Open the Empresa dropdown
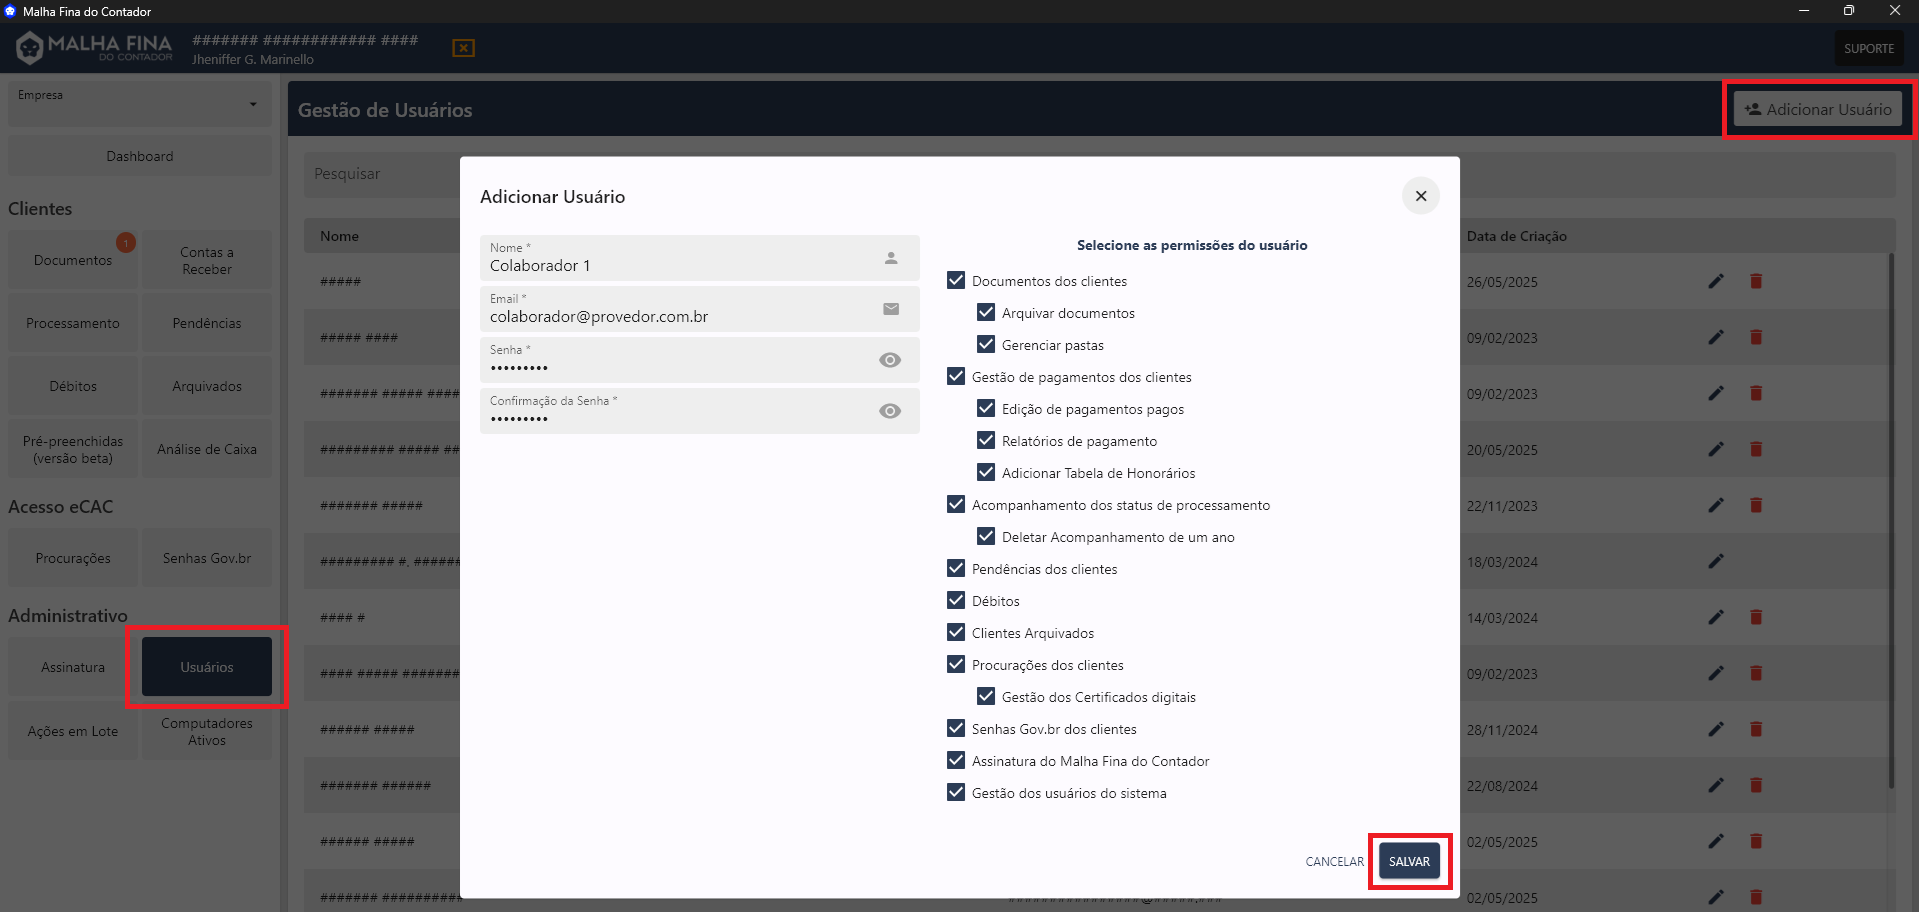Image resolution: width=1919 pixels, height=912 pixels. [139, 104]
